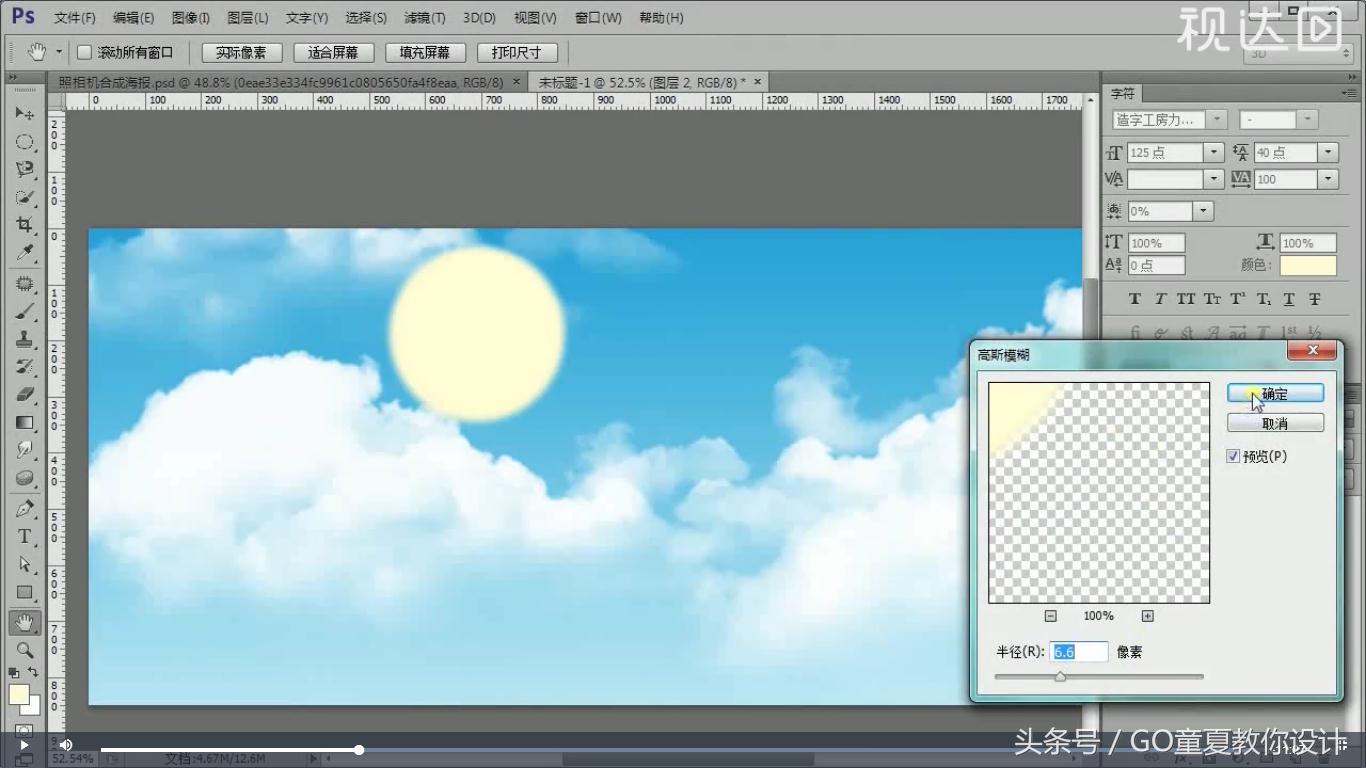The width and height of the screenshot is (1366, 768).
Task: Select the Move tool
Action: pyautogui.click(x=25, y=113)
